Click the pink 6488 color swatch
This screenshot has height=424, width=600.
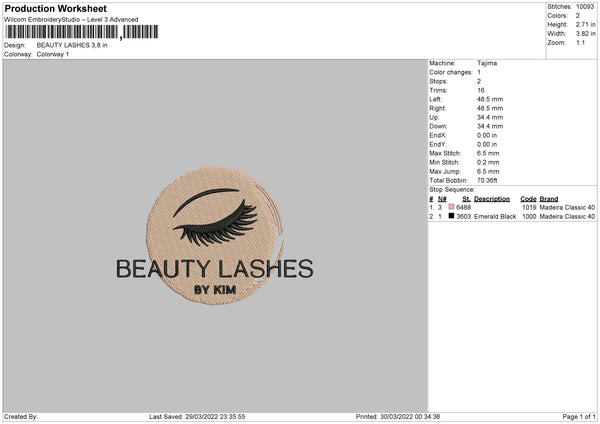coord(451,207)
